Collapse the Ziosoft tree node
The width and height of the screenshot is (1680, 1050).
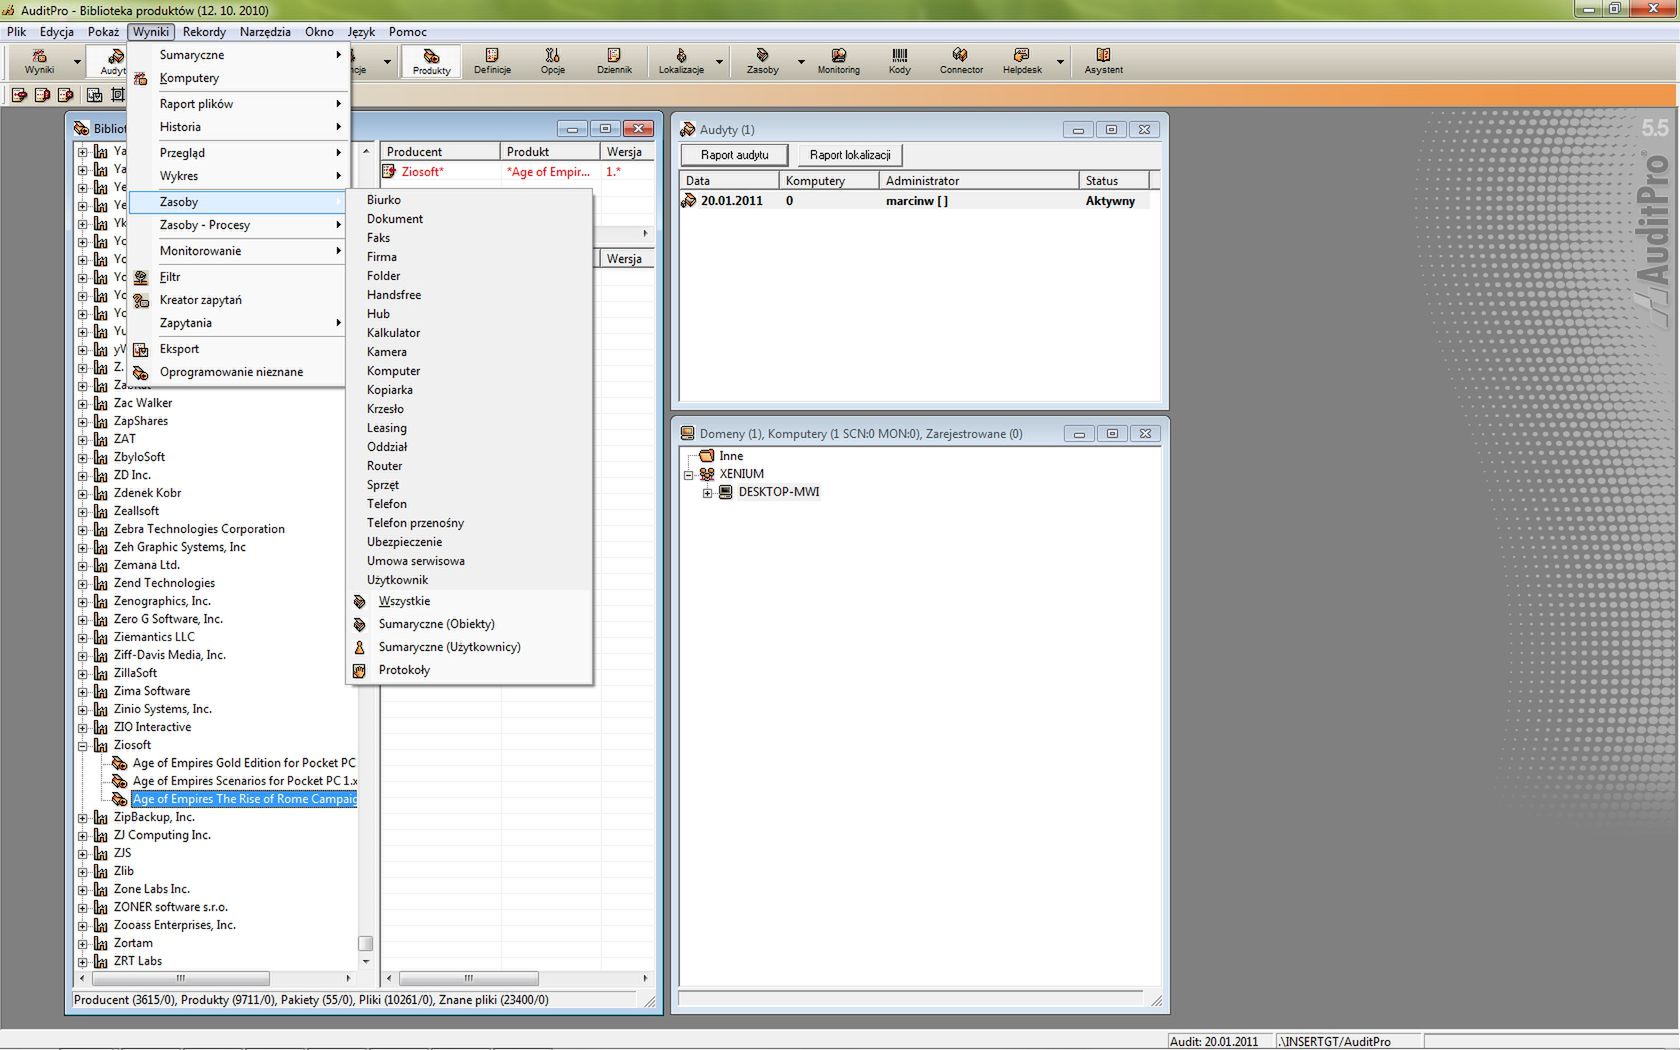[x=83, y=745]
